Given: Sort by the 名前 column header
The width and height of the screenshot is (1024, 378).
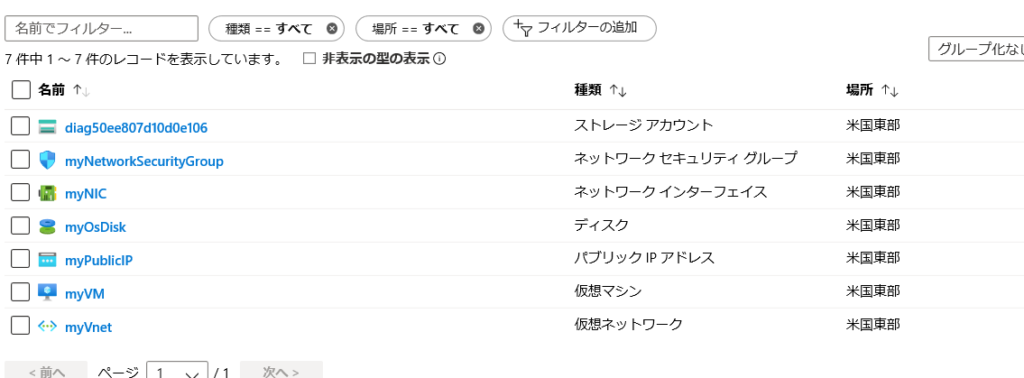Looking at the screenshot, I should [x=64, y=91].
